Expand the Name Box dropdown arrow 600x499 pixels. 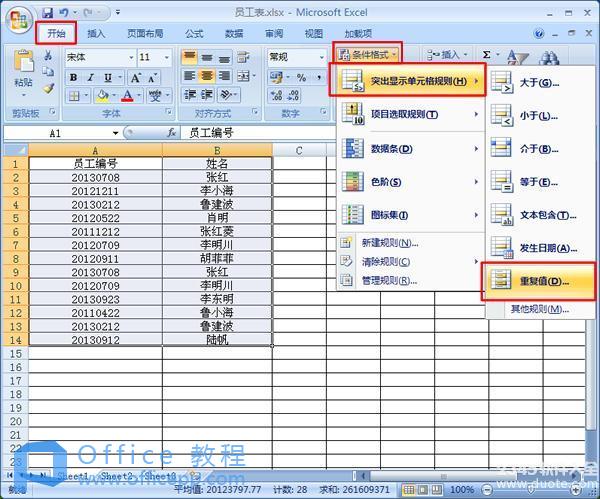coord(115,133)
